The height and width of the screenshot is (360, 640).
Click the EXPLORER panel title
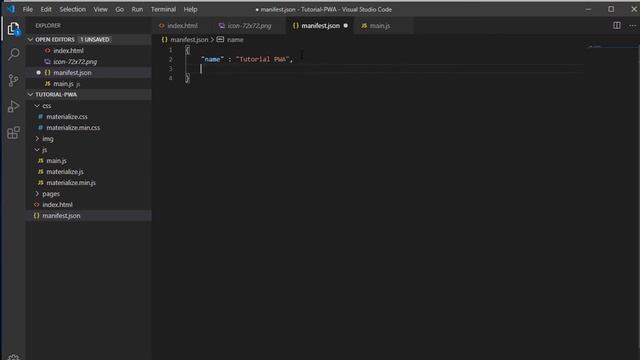click(x=48, y=25)
